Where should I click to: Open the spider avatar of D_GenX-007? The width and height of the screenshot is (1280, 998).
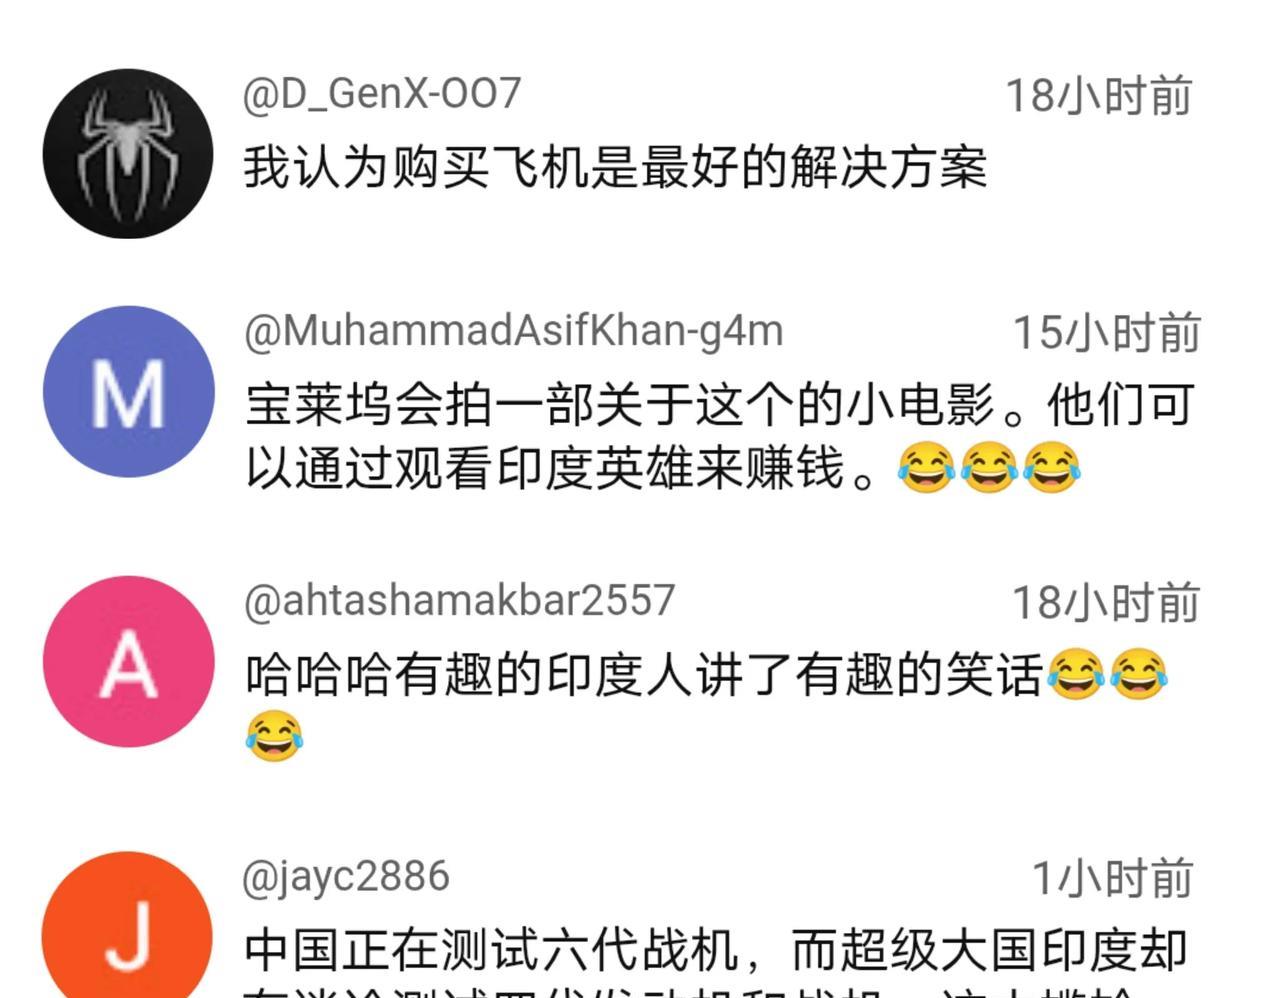coord(128,153)
